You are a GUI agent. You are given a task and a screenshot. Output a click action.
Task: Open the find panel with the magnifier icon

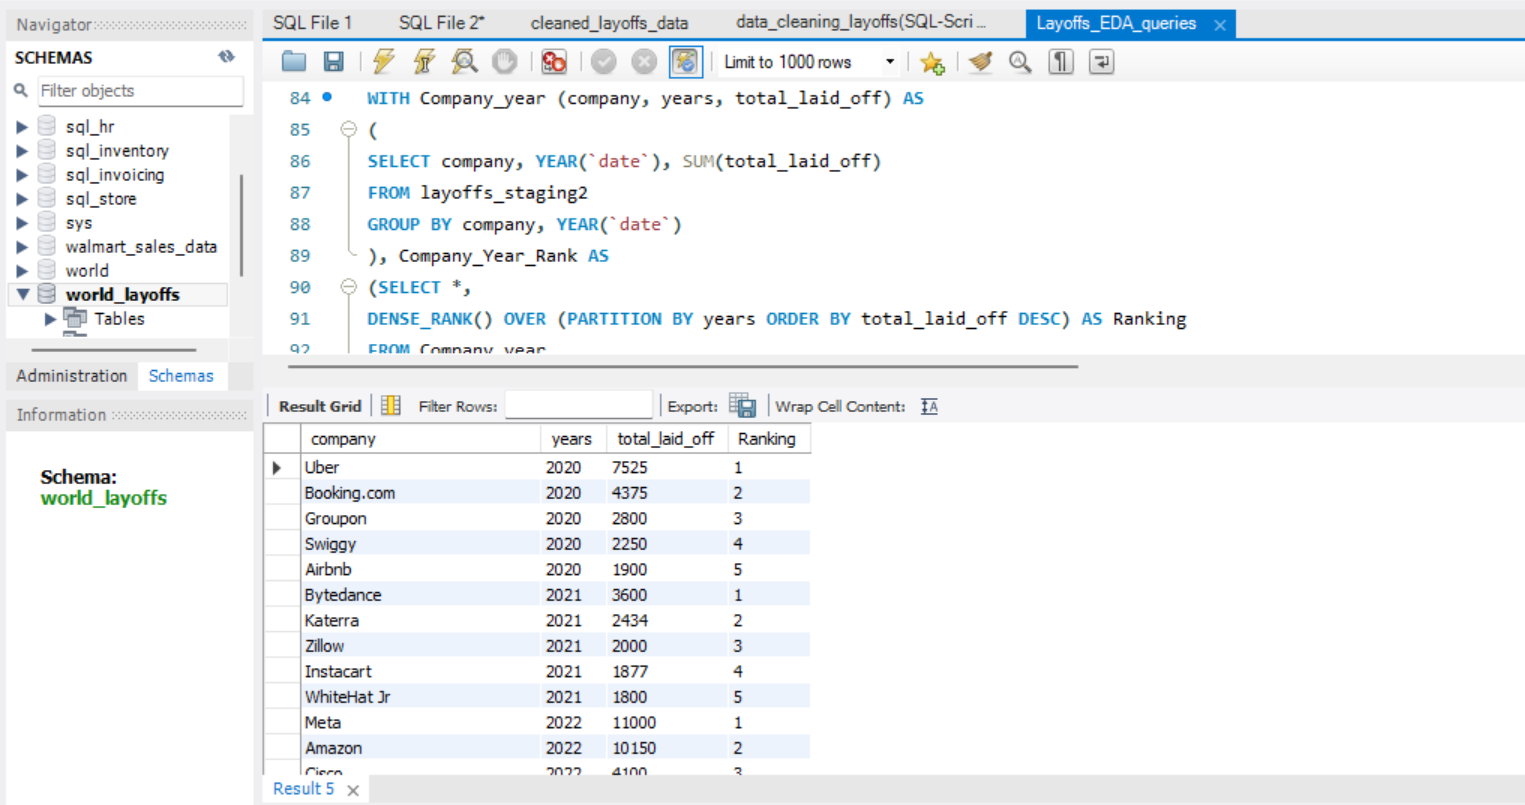[x=1020, y=62]
